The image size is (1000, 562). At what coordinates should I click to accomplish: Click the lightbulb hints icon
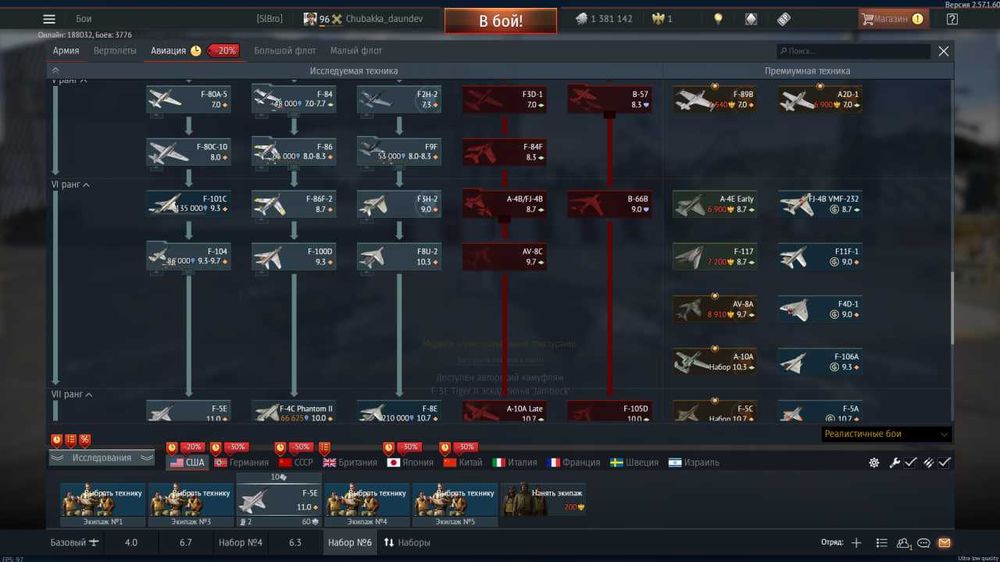point(718,19)
